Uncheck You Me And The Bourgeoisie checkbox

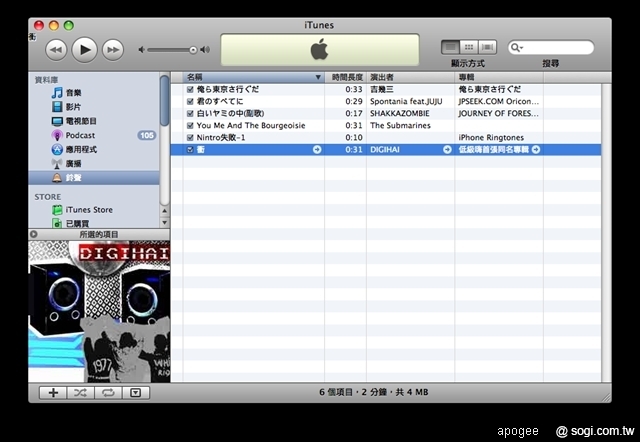click(x=190, y=125)
